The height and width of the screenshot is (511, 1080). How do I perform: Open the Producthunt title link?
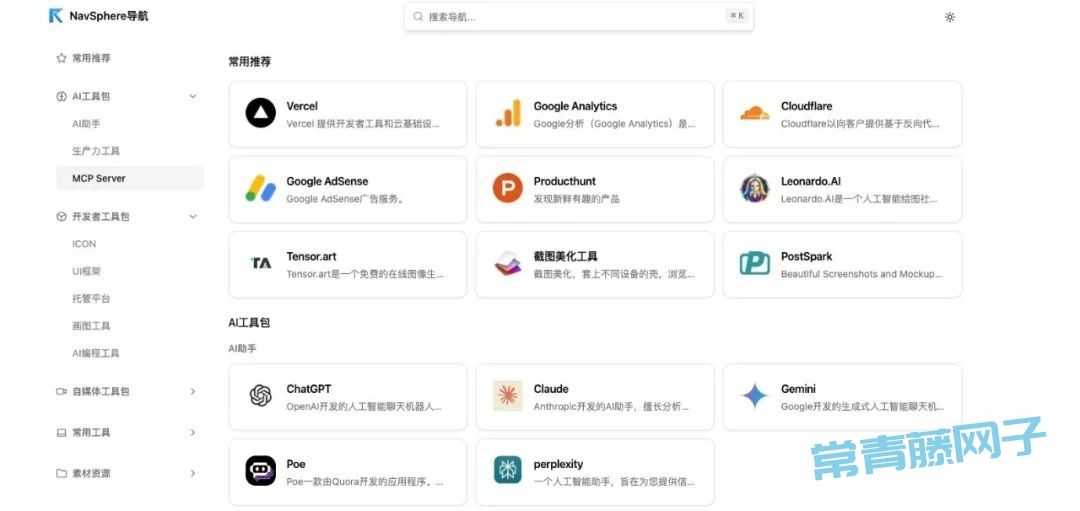565,181
